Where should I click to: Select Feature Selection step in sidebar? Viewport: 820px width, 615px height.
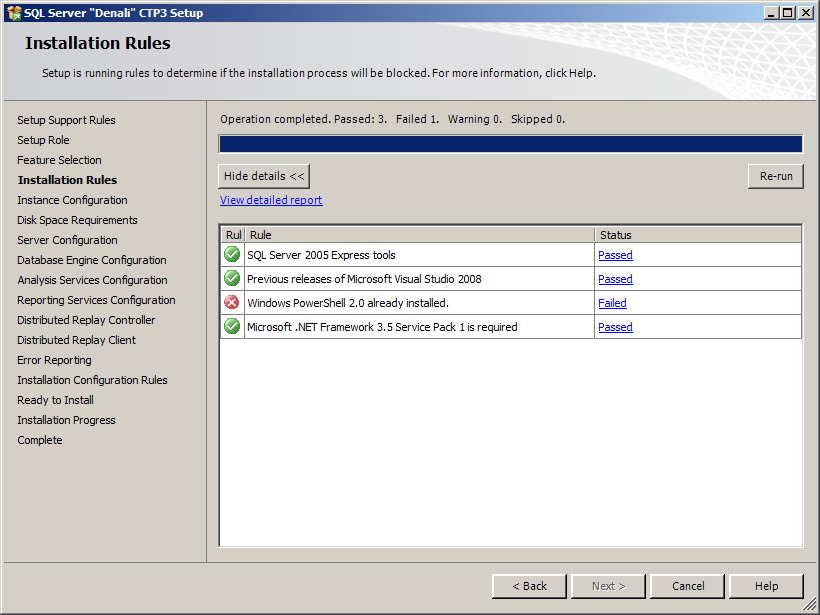[59, 160]
